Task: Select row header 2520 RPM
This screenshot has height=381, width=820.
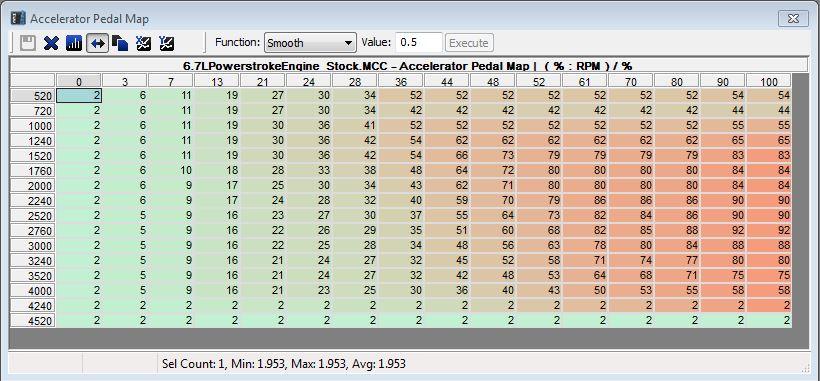Action: point(32,216)
